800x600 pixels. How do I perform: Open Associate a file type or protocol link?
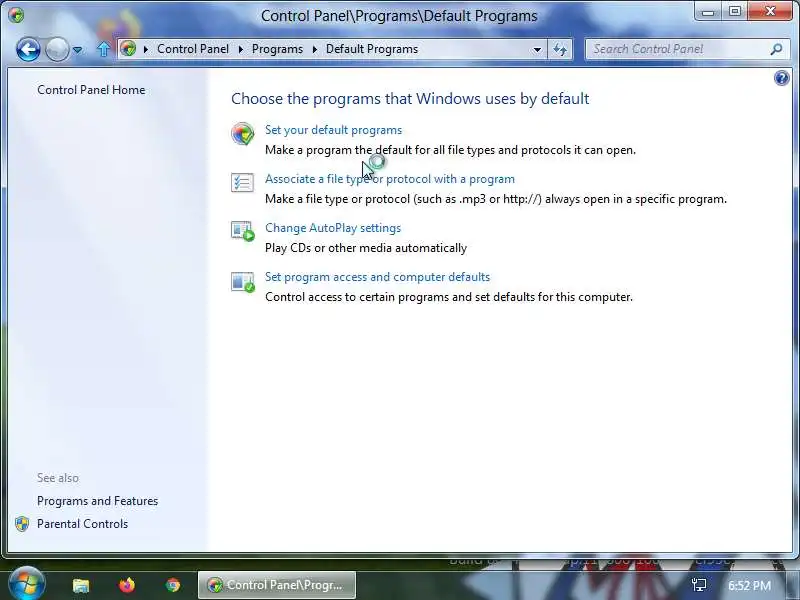coord(390,179)
